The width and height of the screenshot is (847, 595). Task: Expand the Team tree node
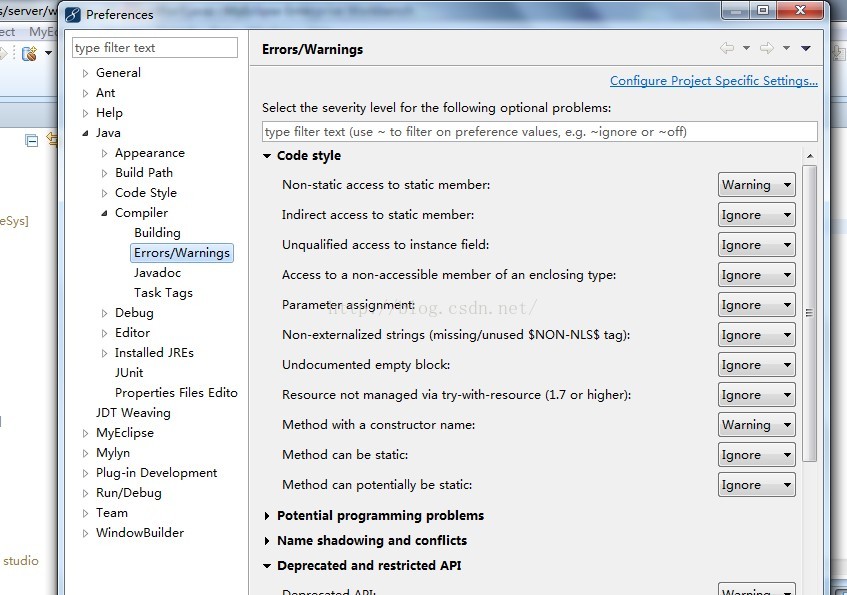pos(85,513)
